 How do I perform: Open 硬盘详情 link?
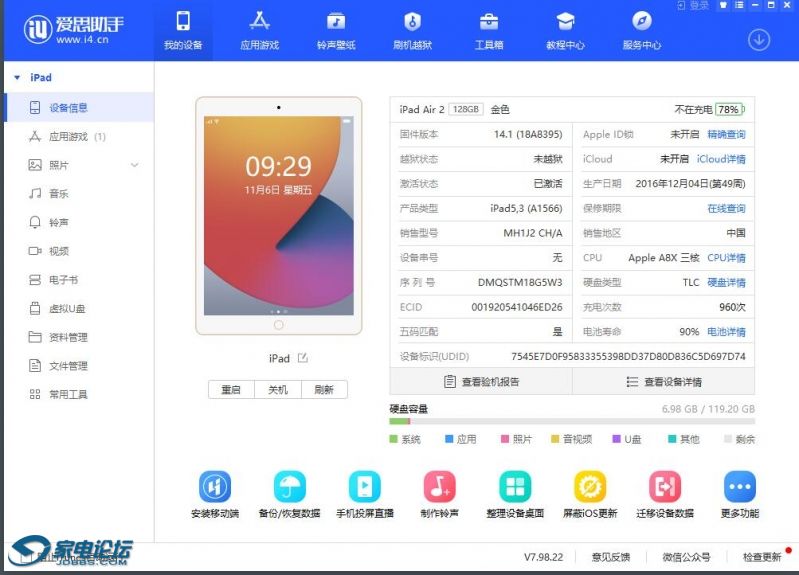click(x=726, y=282)
